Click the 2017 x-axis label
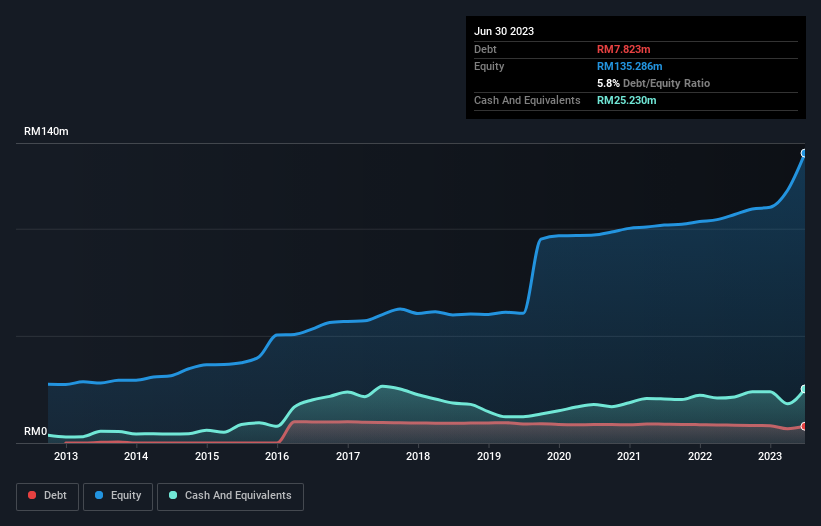Viewport: 821px width, 526px height. point(348,456)
